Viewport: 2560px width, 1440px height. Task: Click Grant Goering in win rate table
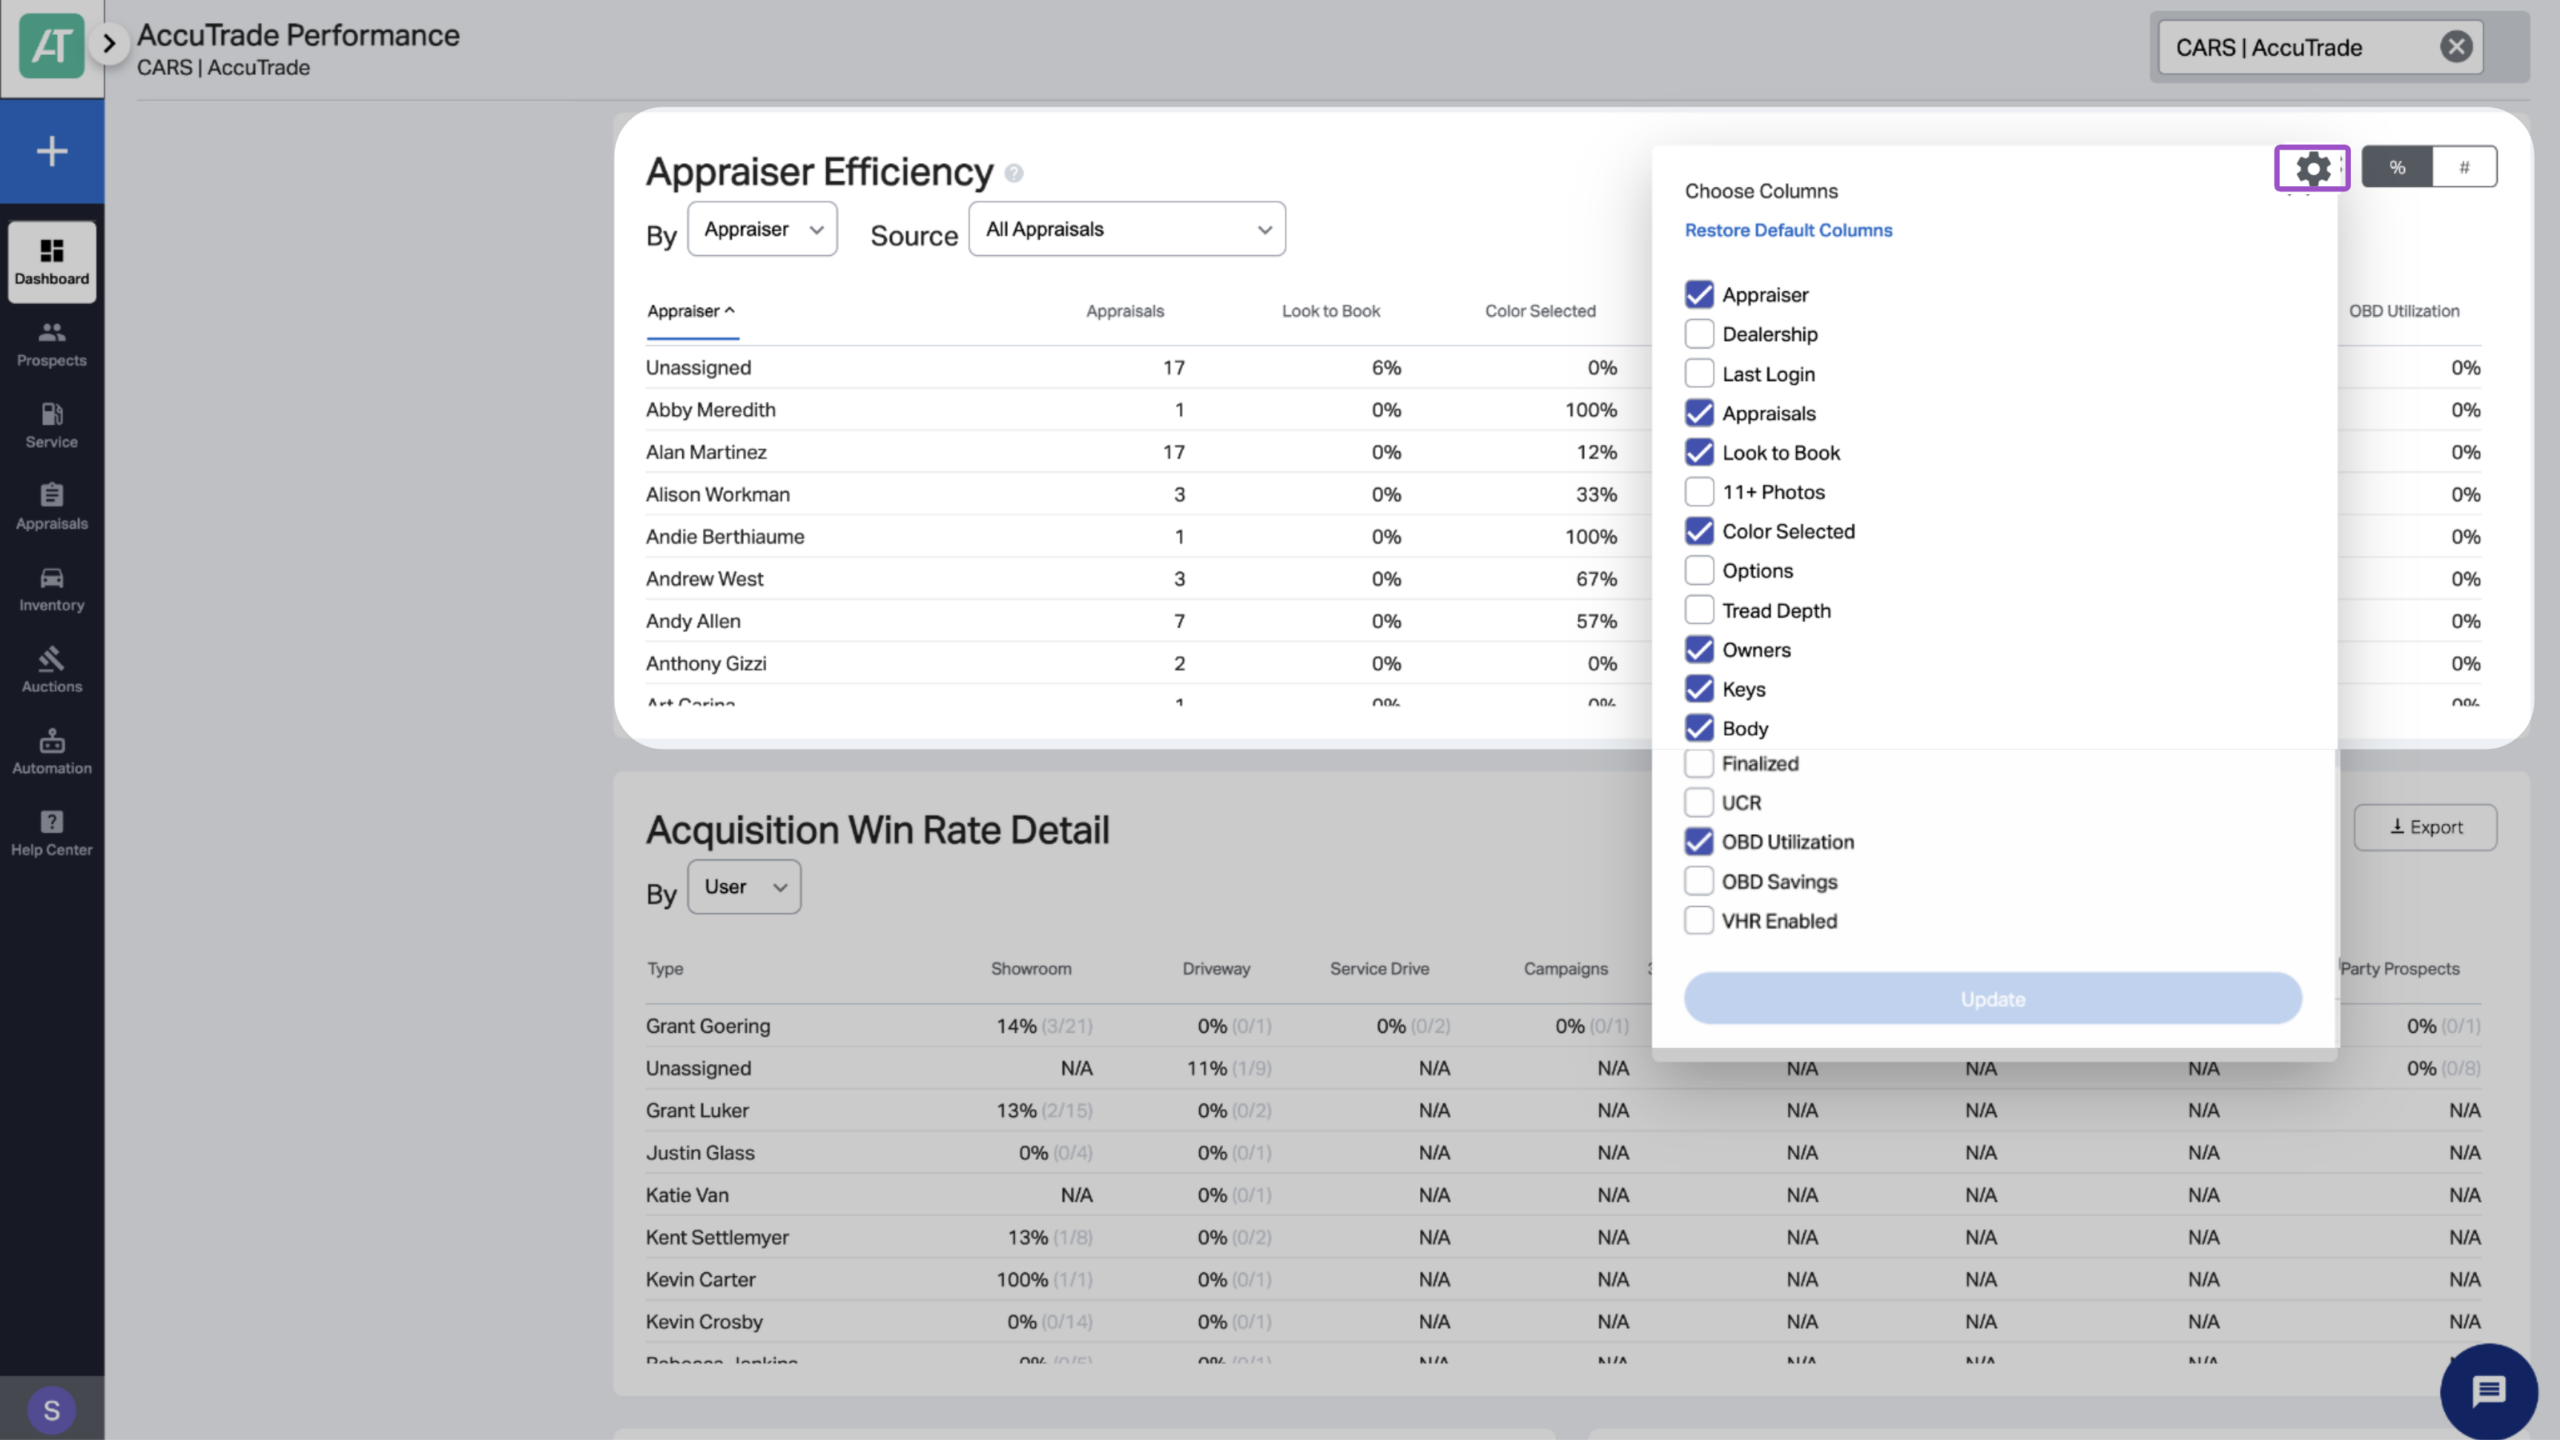708,1027
